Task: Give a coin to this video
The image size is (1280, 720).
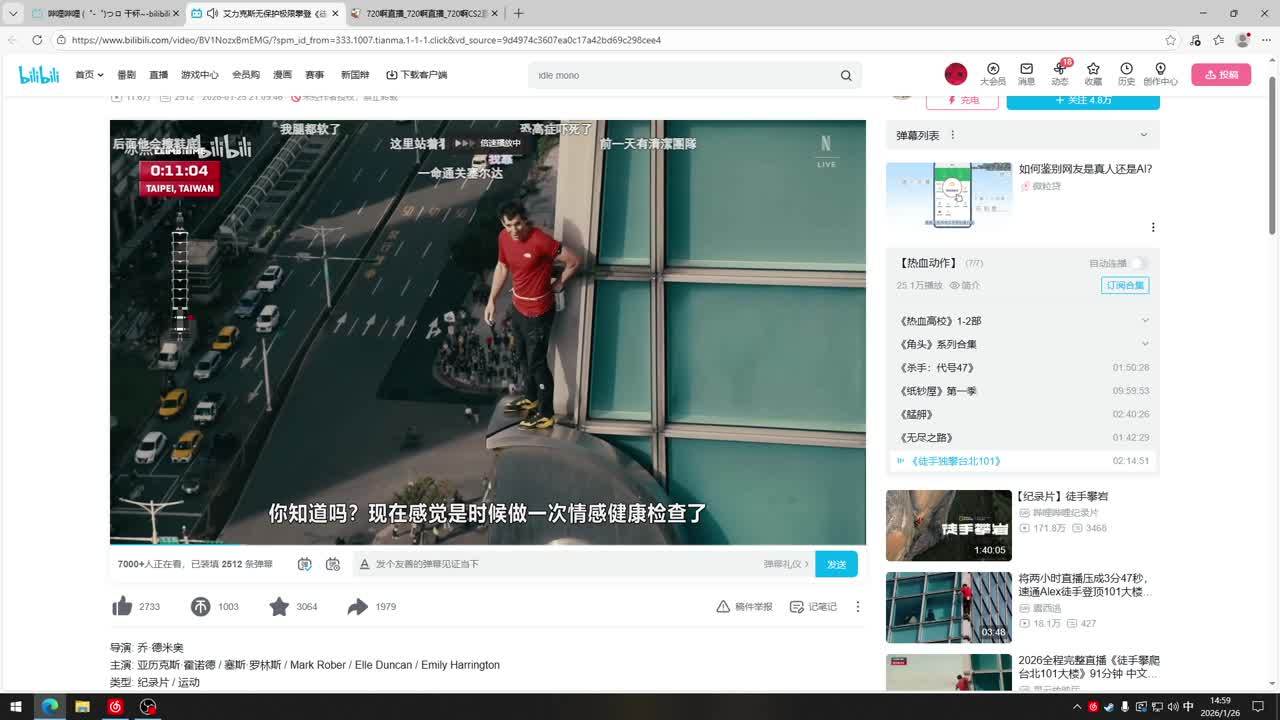Action: pos(201,606)
